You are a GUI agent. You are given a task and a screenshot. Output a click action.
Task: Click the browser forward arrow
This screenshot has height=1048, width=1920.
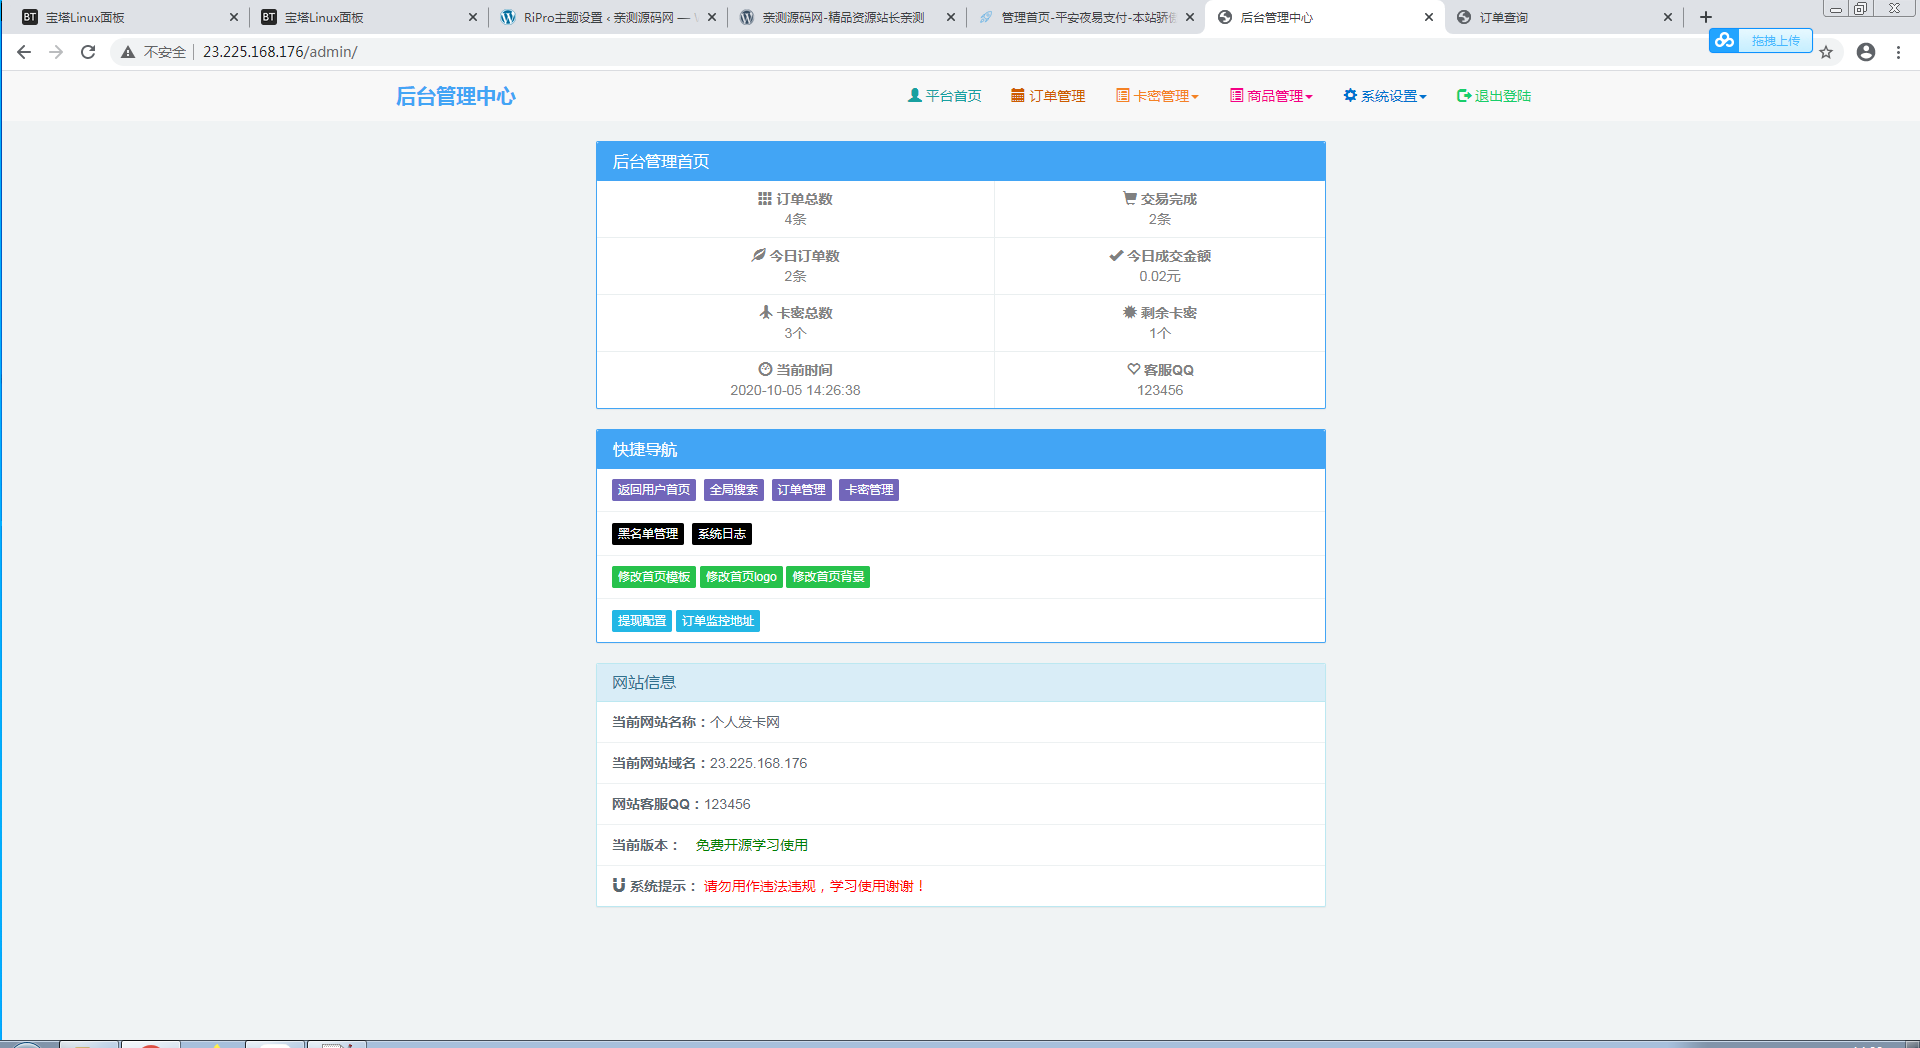pyautogui.click(x=56, y=52)
